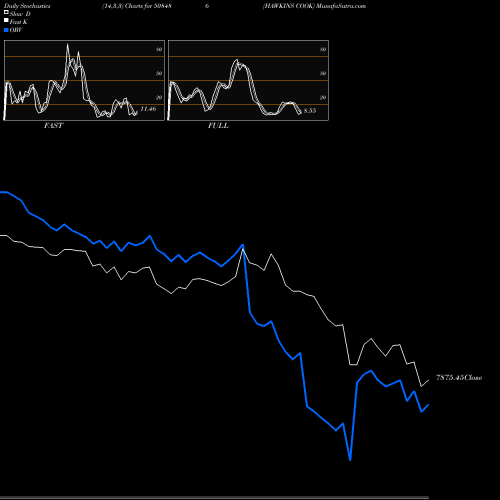
Task: Click the 'FAST' label under left chart
Action: [x=53, y=126]
